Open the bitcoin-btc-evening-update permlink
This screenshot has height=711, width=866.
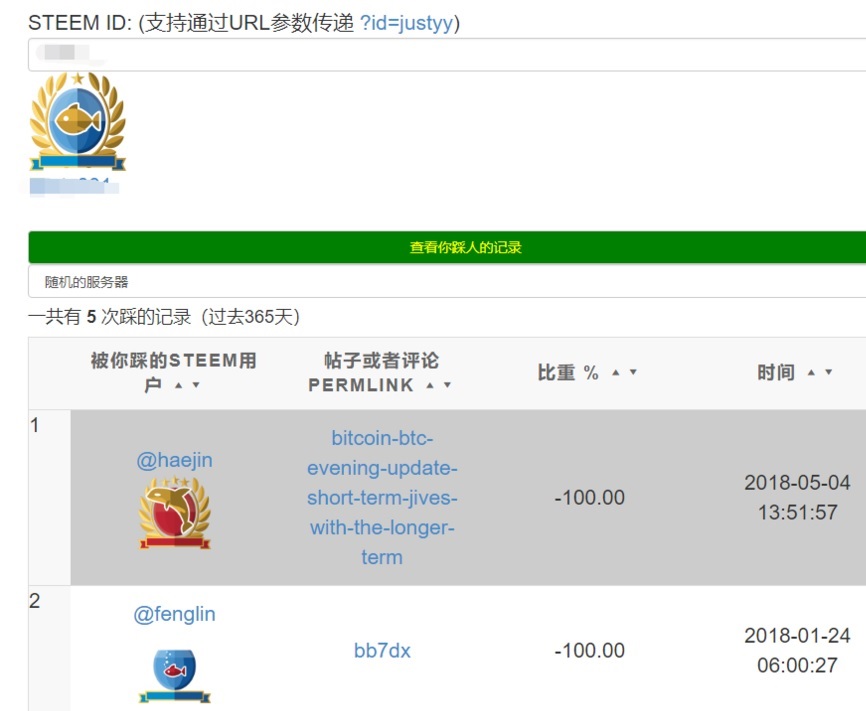(382, 497)
